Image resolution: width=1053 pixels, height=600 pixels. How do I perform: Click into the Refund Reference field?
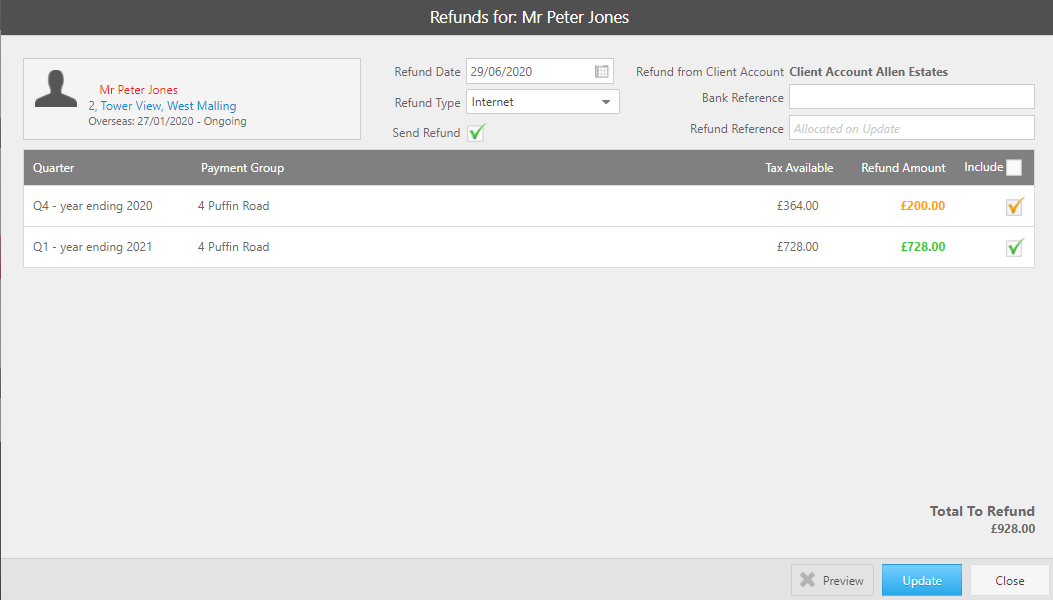tap(911, 128)
